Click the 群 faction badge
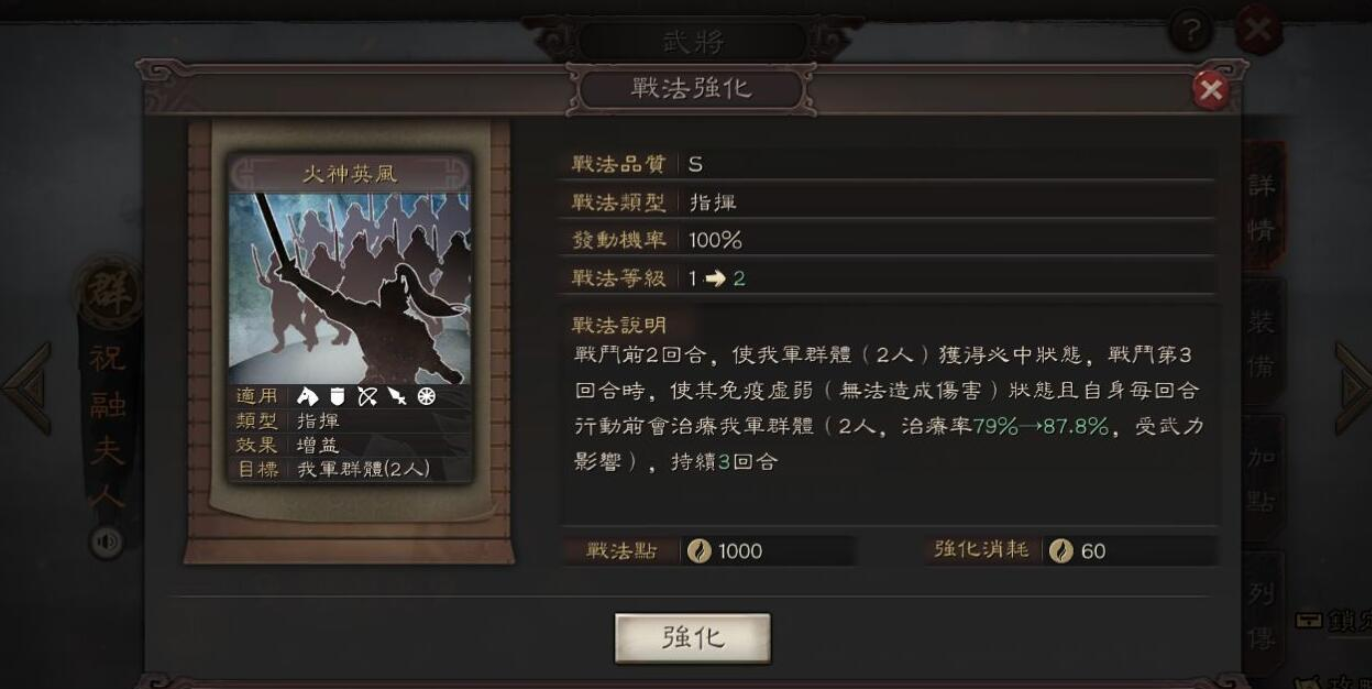 point(110,293)
